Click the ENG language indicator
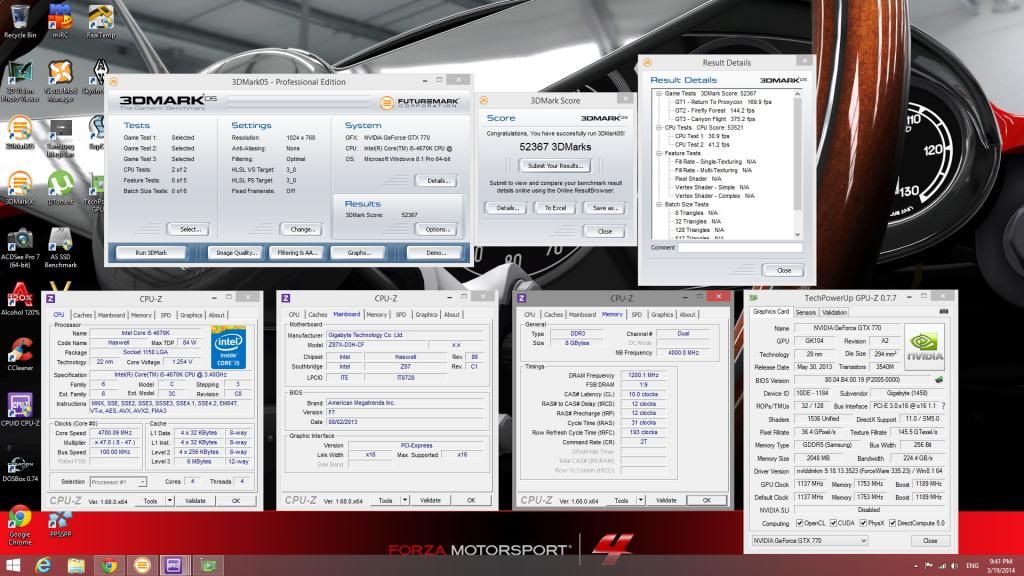This screenshot has width=1024, height=576. pyautogui.click(x=972, y=566)
